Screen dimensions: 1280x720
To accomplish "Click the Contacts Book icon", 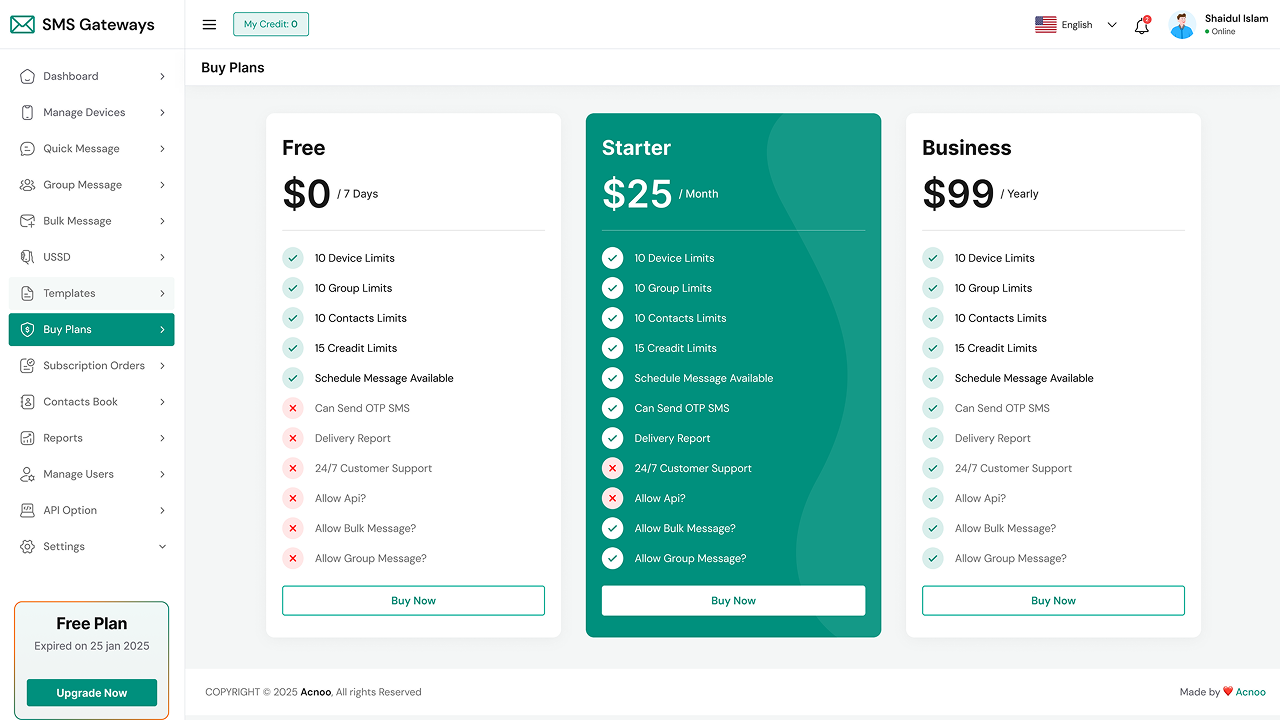I will (27, 402).
